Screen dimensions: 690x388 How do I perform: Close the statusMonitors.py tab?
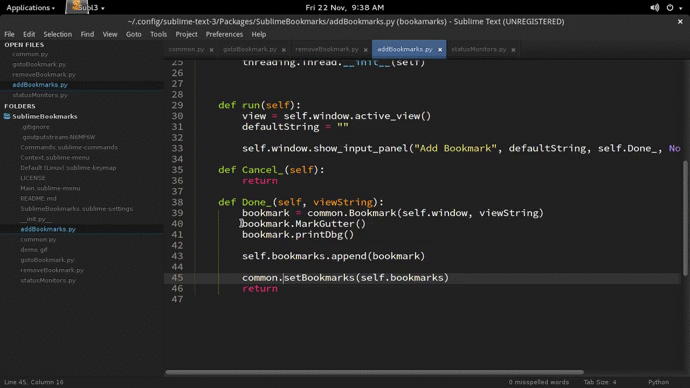point(513,50)
